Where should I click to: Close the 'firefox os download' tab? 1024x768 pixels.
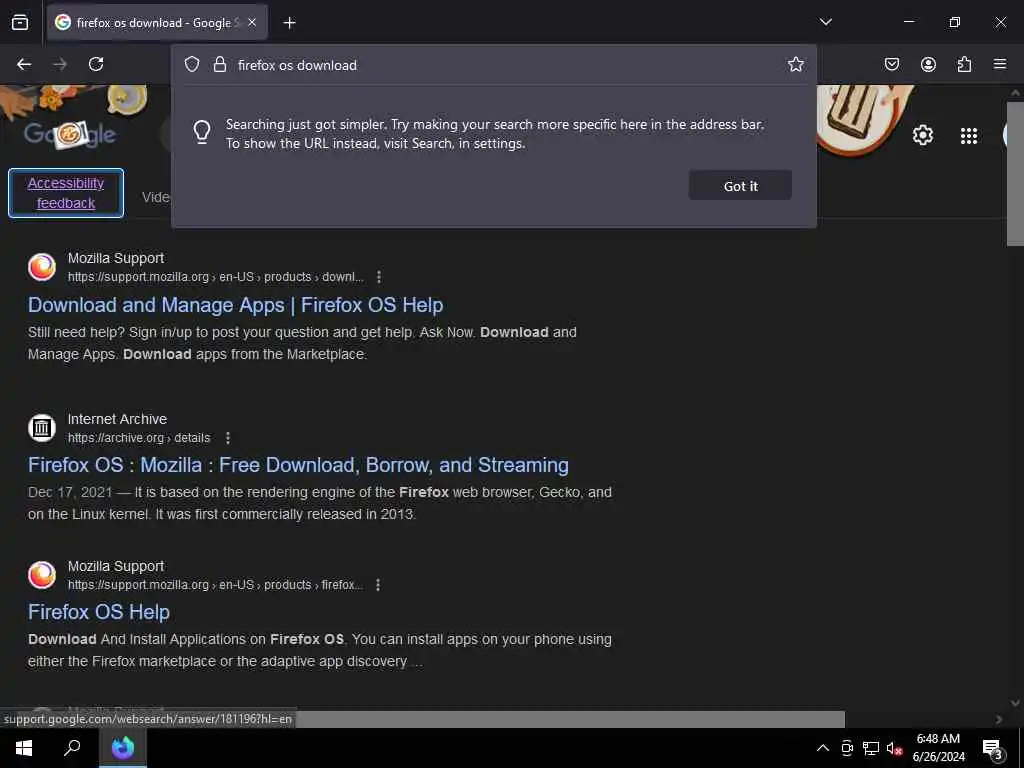pos(252,22)
